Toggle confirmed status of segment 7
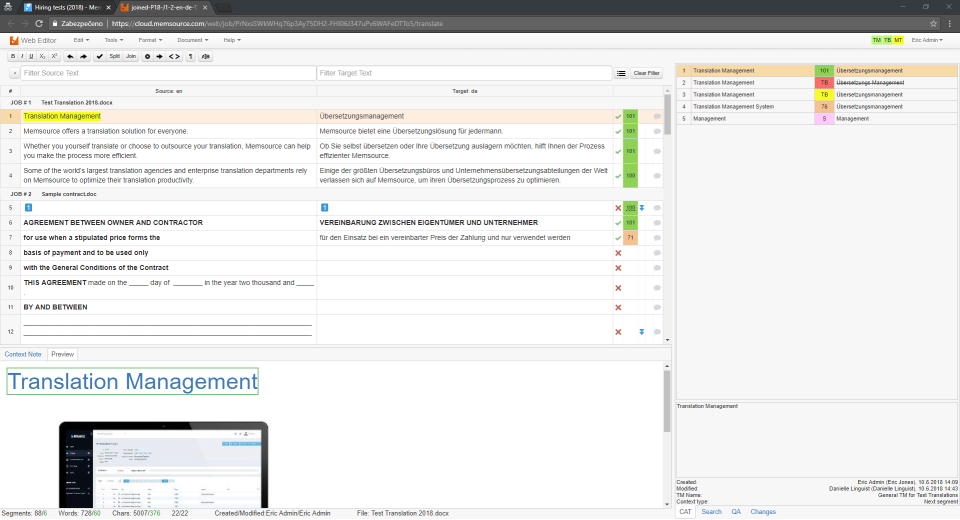This screenshot has height=520, width=960. (x=618, y=238)
